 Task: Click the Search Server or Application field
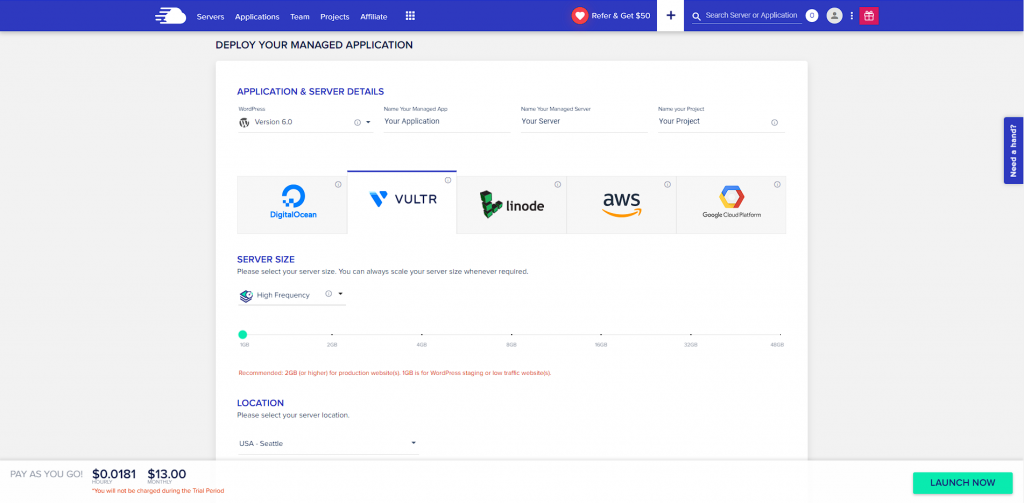pyautogui.click(x=752, y=16)
